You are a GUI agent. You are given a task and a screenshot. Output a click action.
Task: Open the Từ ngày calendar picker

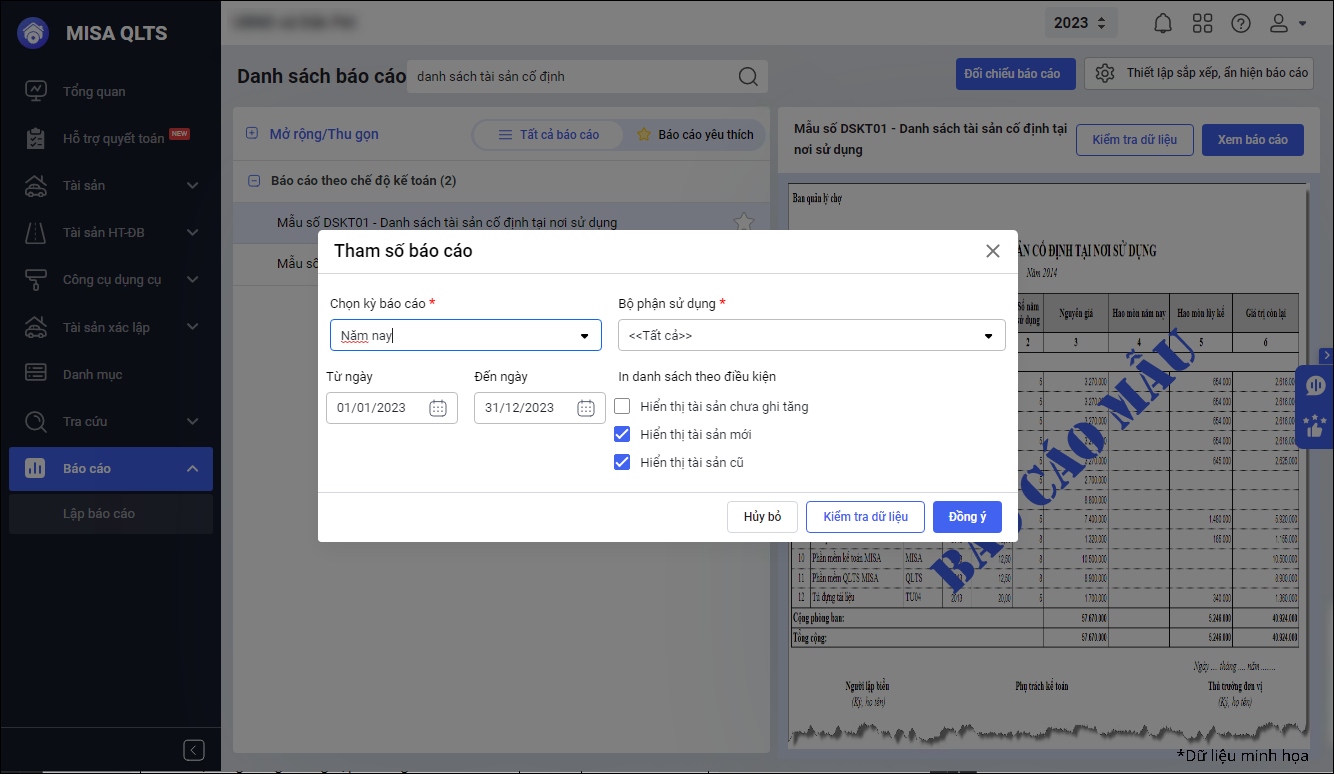438,408
